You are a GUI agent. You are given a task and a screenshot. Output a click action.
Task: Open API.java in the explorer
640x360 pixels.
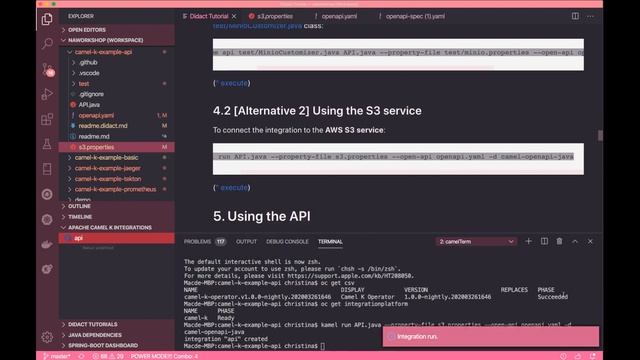point(117,105)
